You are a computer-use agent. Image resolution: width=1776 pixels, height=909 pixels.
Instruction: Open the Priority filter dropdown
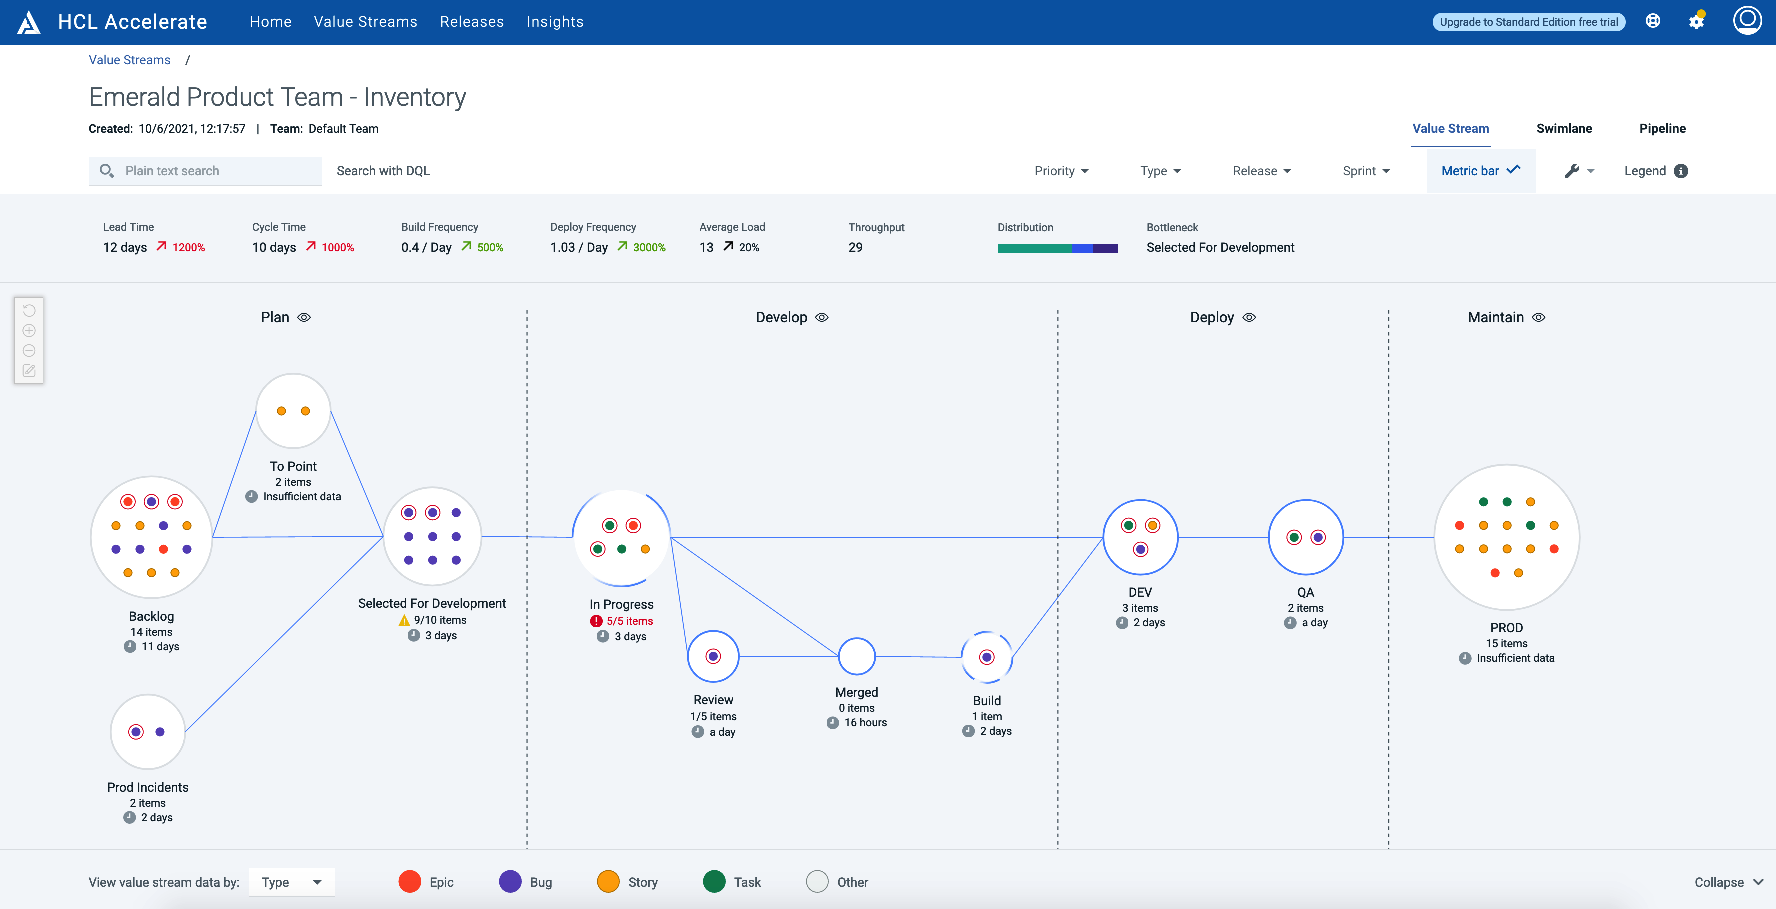tap(1061, 171)
